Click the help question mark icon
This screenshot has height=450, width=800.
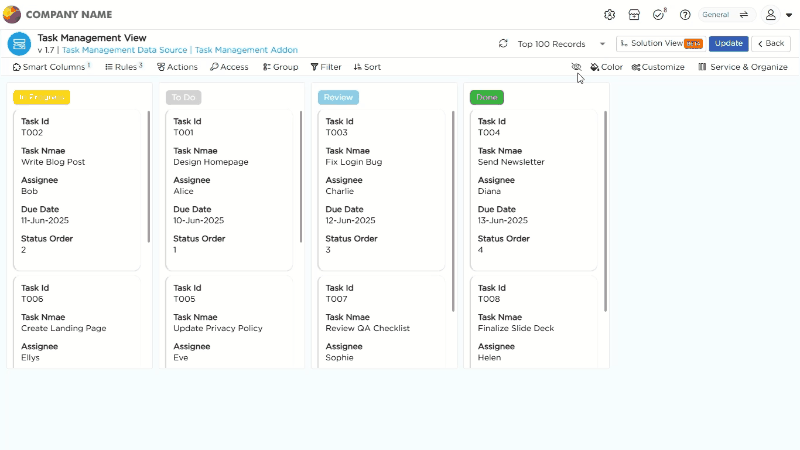pos(685,15)
